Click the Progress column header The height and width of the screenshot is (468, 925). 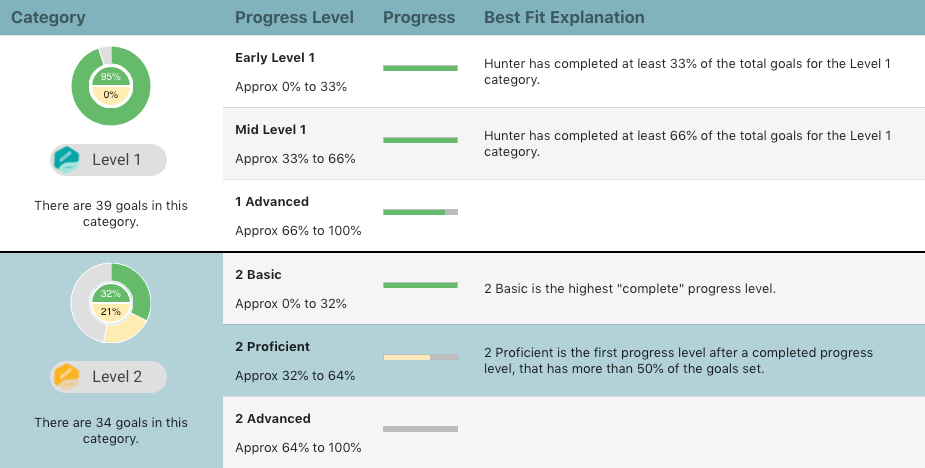pyautogui.click(x=419, y=18)
